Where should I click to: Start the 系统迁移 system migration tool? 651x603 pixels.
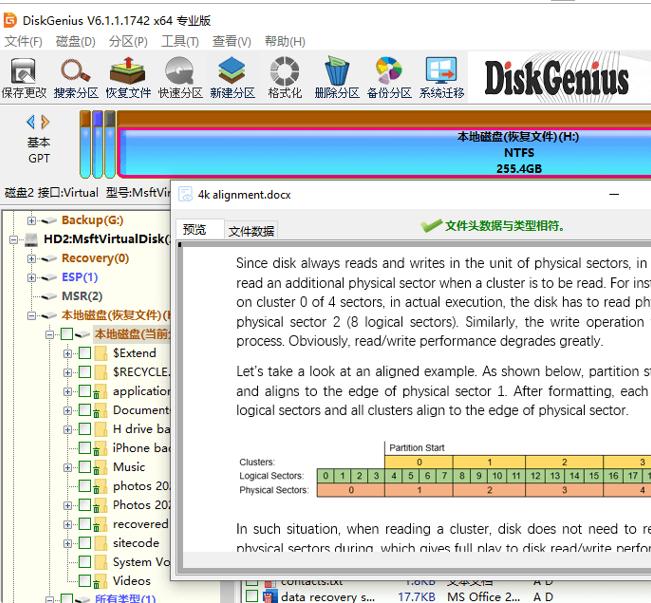(441, 78)
